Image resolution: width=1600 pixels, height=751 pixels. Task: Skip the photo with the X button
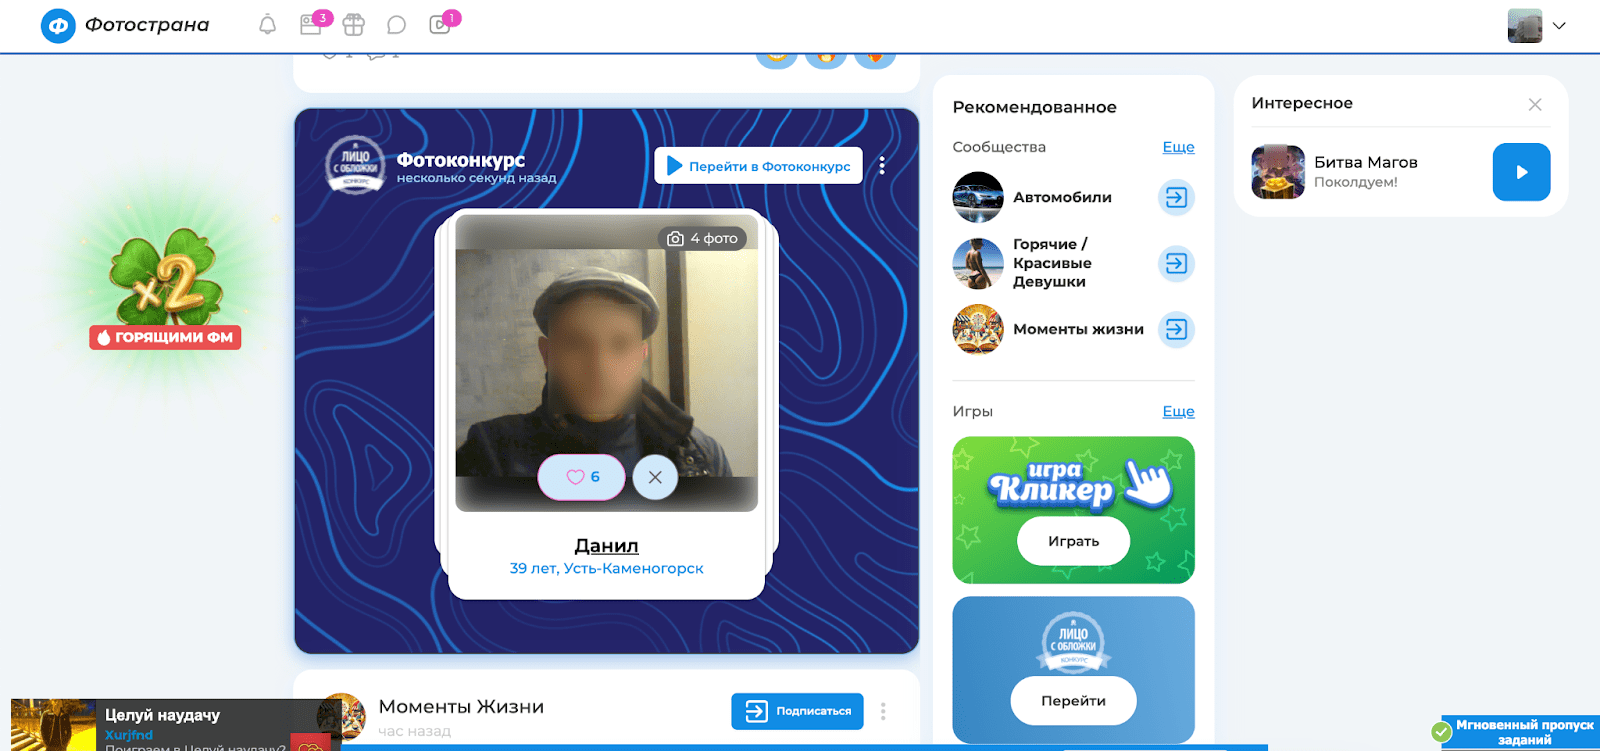[655, 477]
